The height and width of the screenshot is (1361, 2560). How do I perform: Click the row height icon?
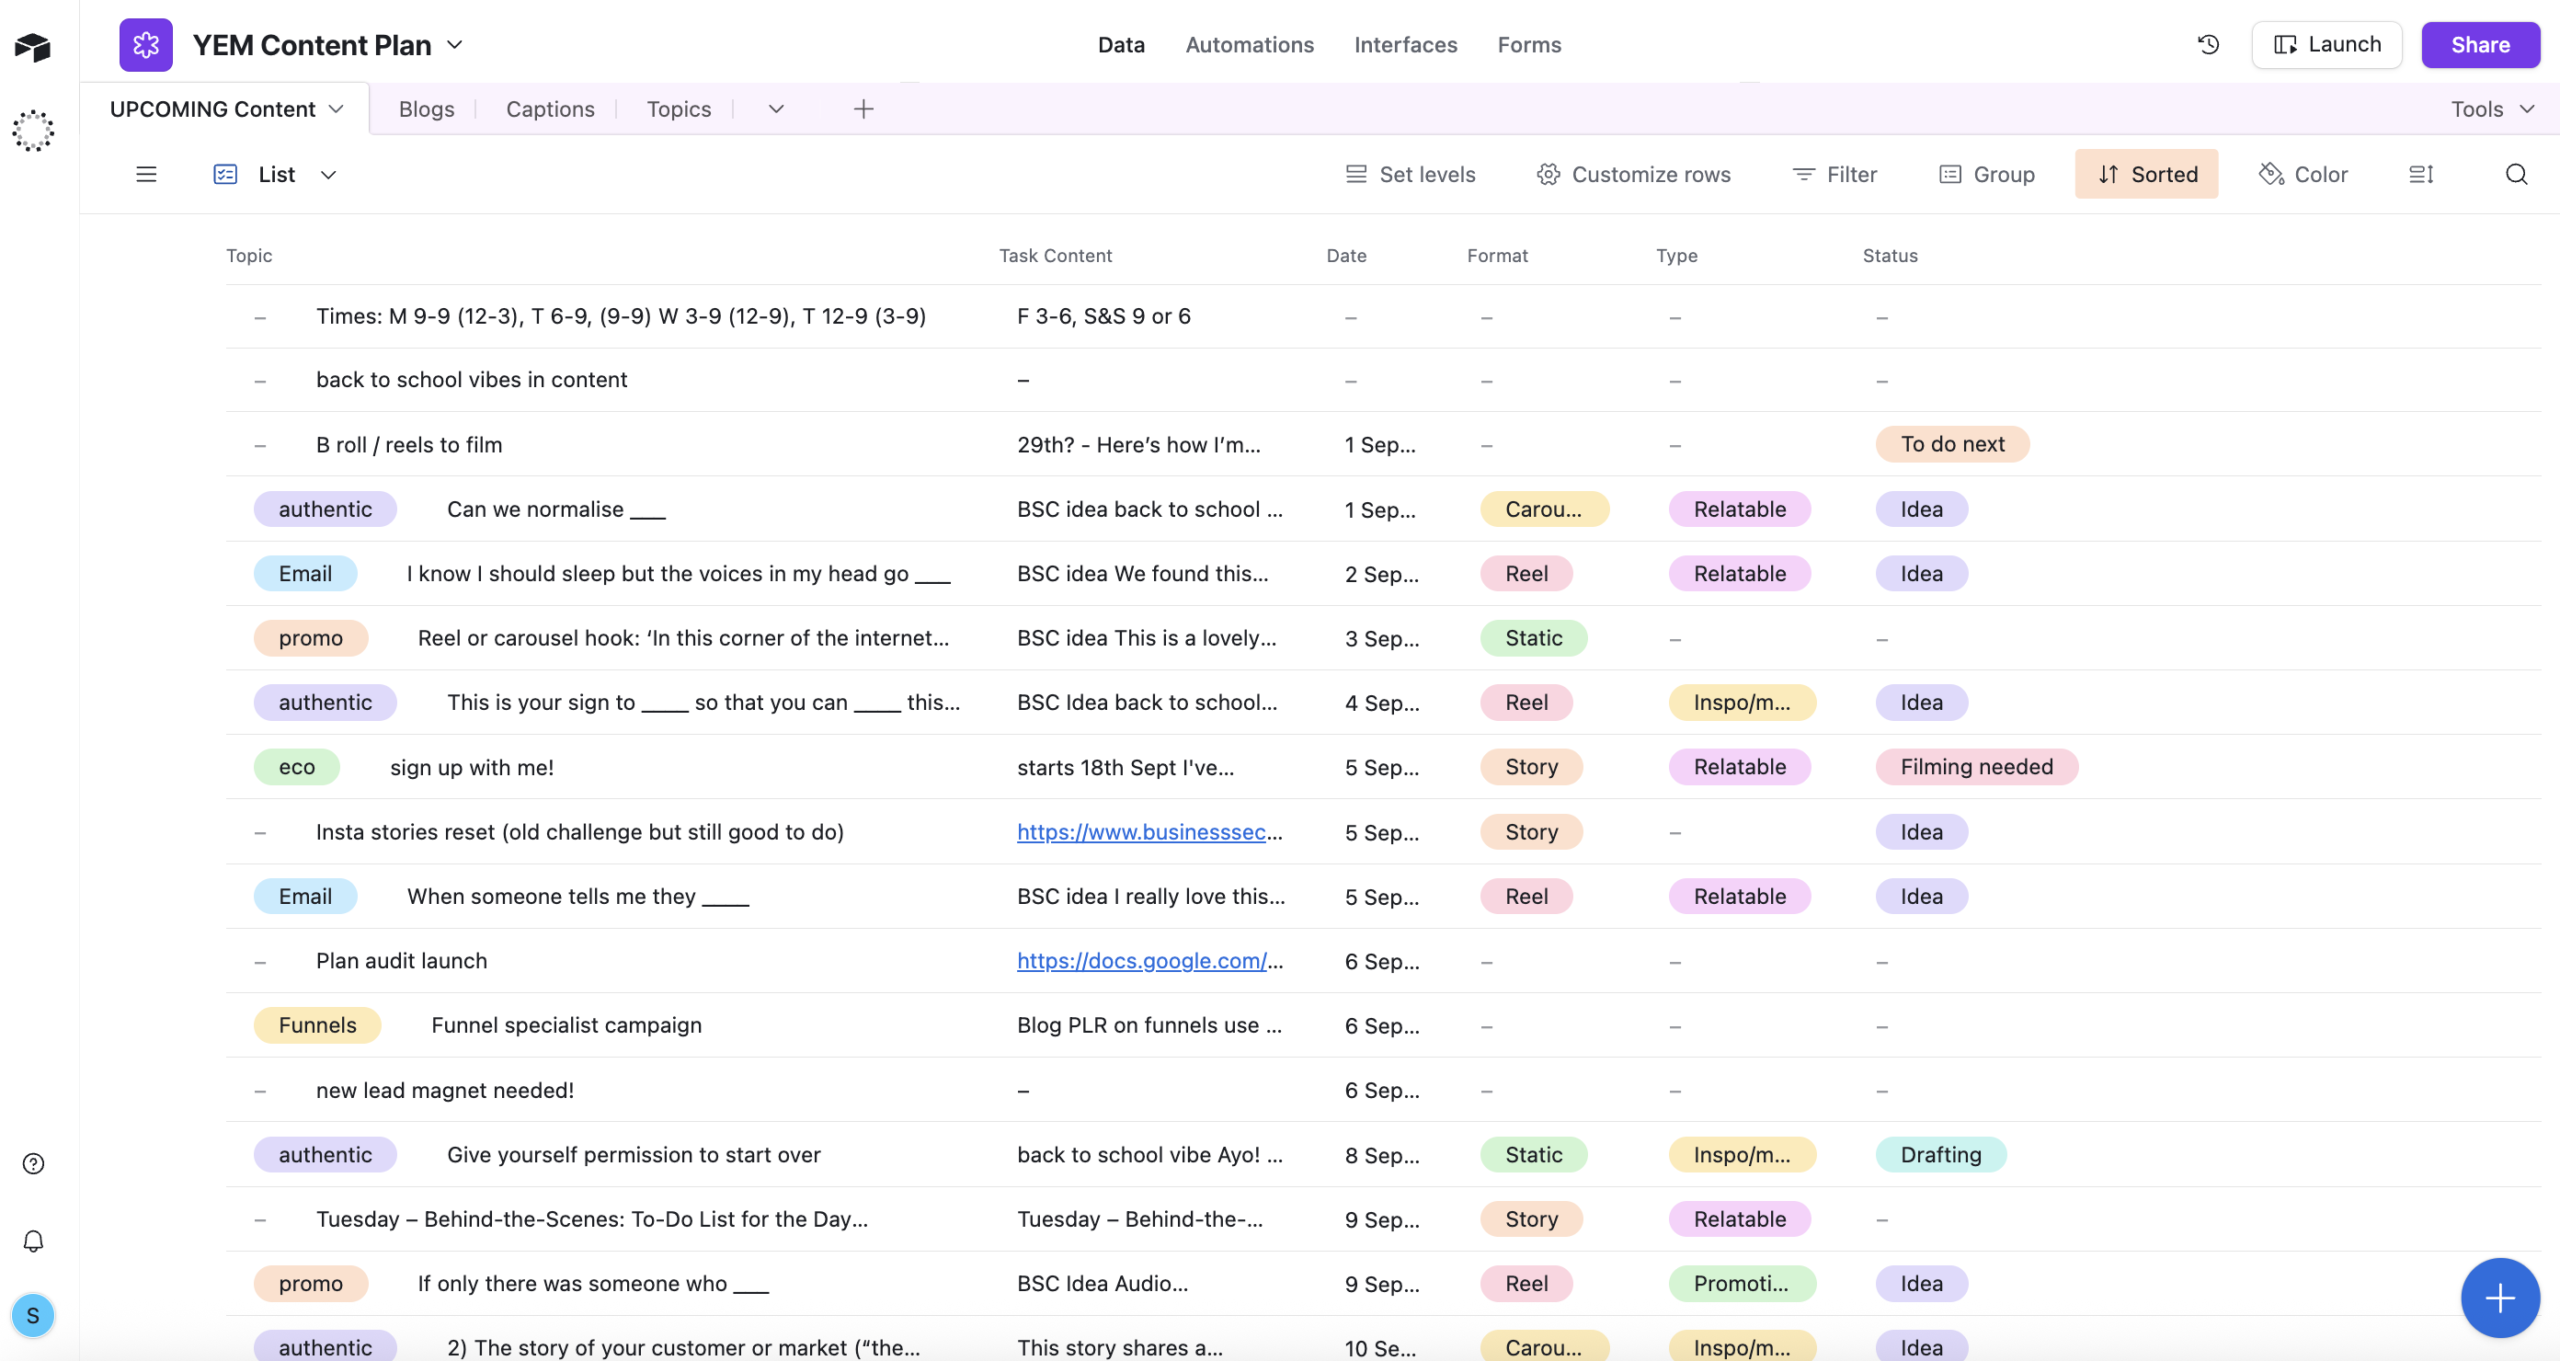[2421, 174]
